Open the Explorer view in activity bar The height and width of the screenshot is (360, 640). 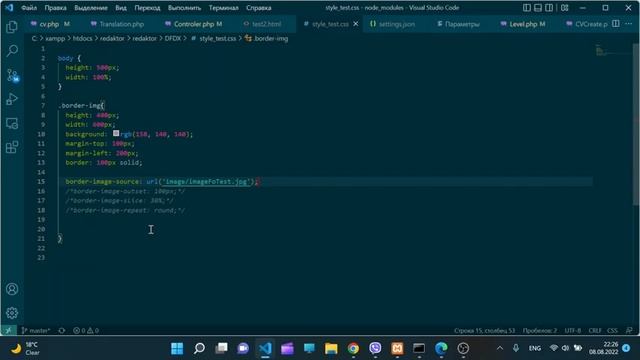click(x=12, y=27)
